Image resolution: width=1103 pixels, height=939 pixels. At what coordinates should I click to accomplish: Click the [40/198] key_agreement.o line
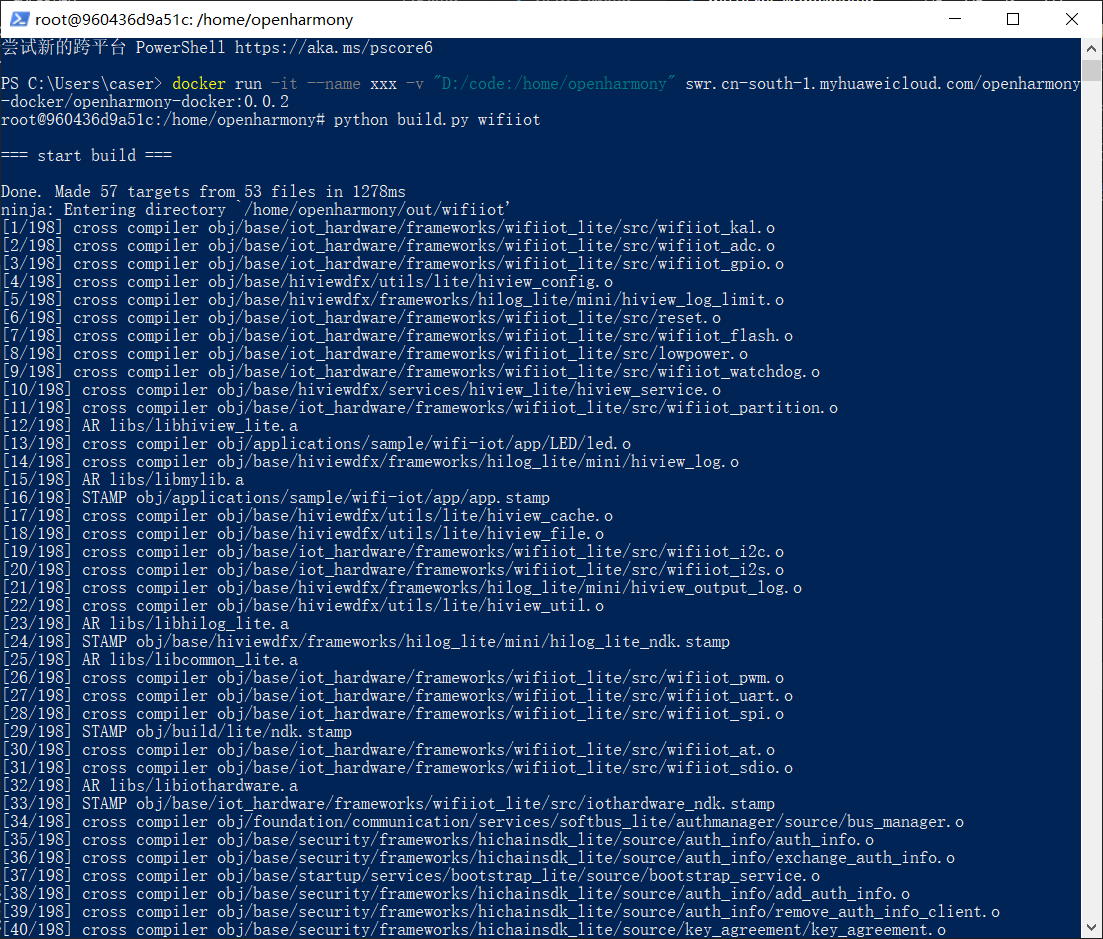tap(473, 930)
